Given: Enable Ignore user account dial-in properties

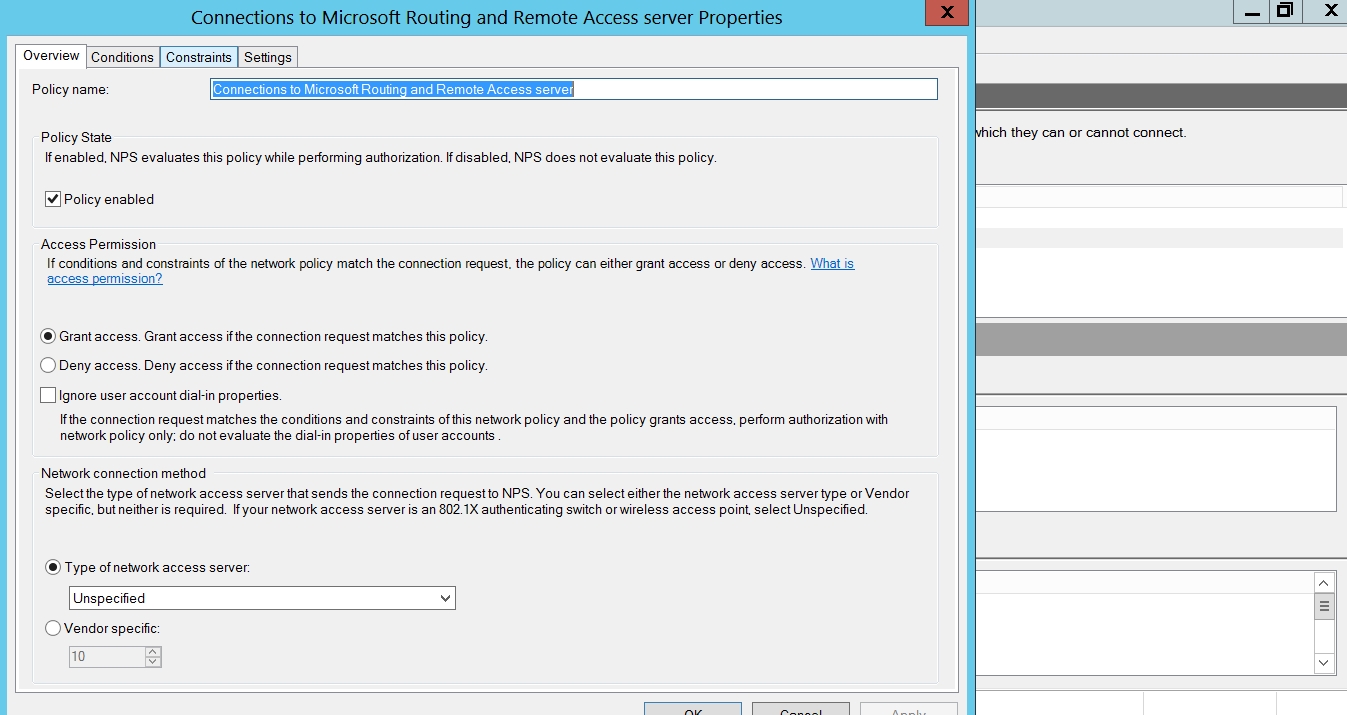Looking at the screenshot, I should [48, 395].
